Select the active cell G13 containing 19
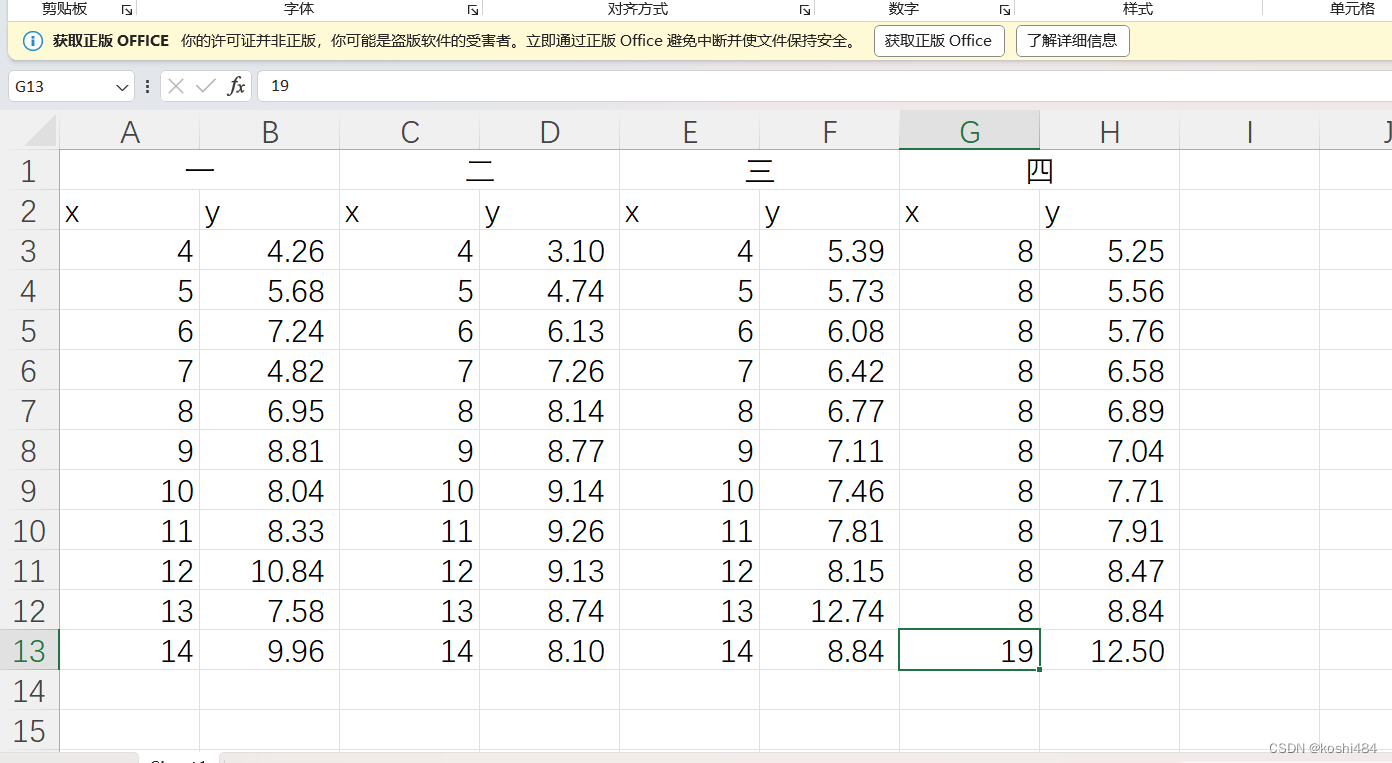 [x=970, y=651]
